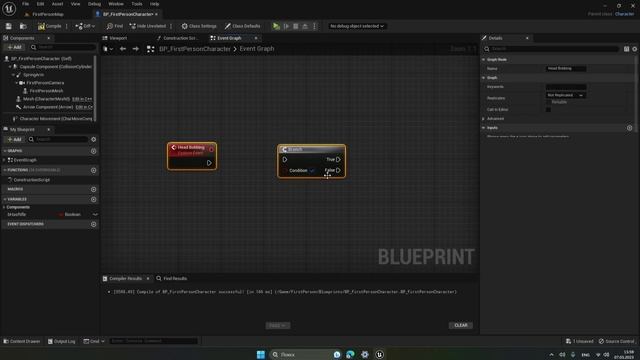Image resolution: width=640 pixels, height=360 pixels.
Task: Open the Edit menu
Action: (x=40, y=4)
